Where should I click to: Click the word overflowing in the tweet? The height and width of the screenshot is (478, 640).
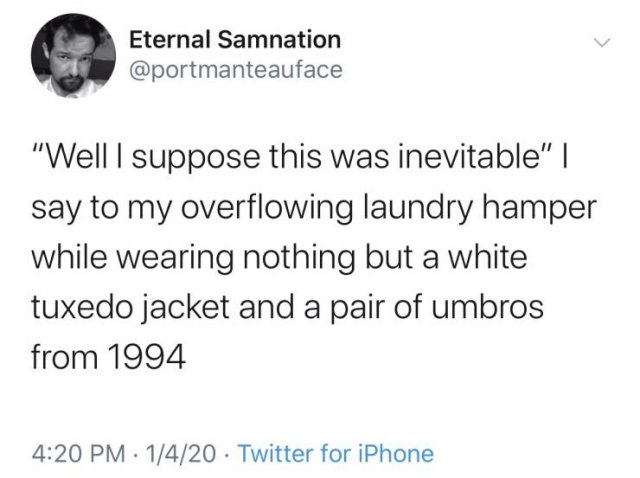coord(267,210)
